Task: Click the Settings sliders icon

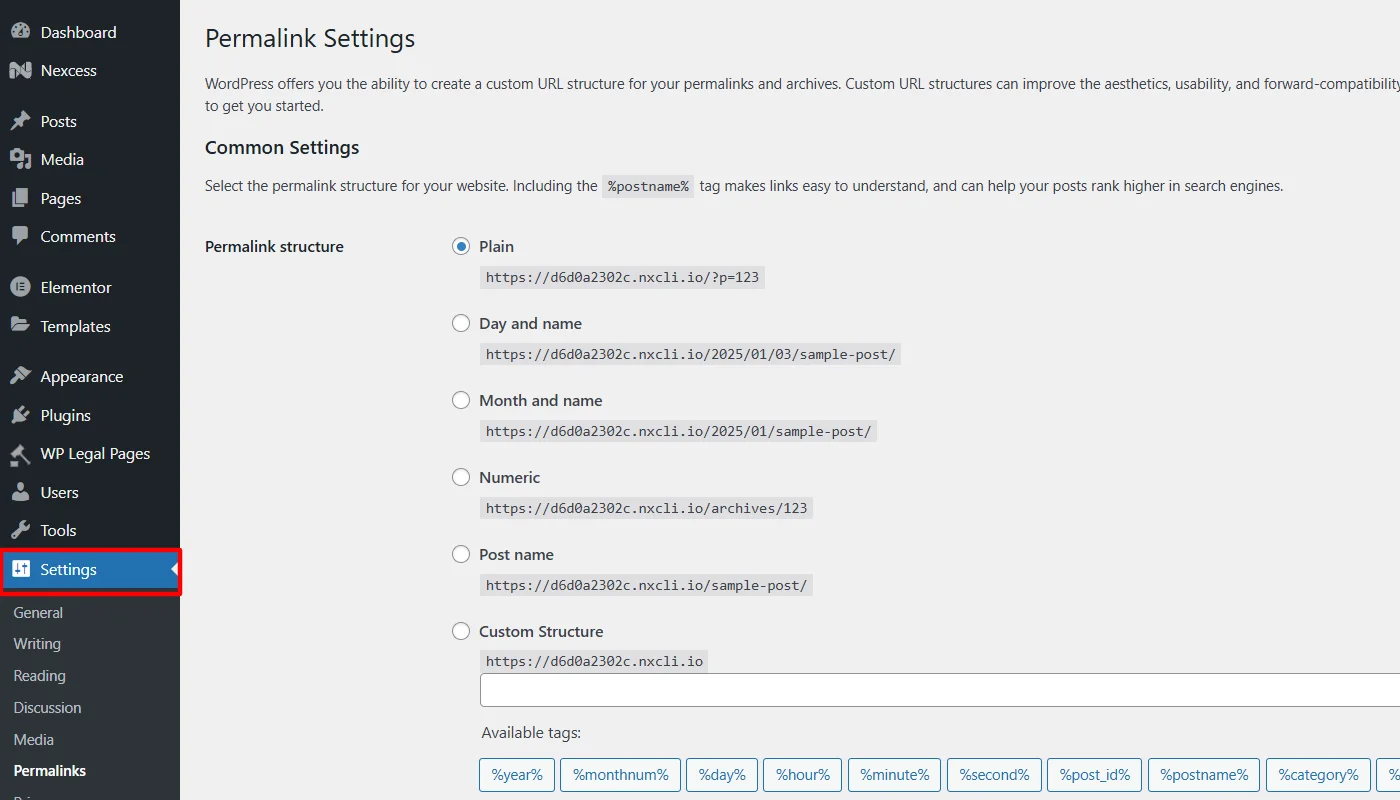Action: [x=21, y=569]
